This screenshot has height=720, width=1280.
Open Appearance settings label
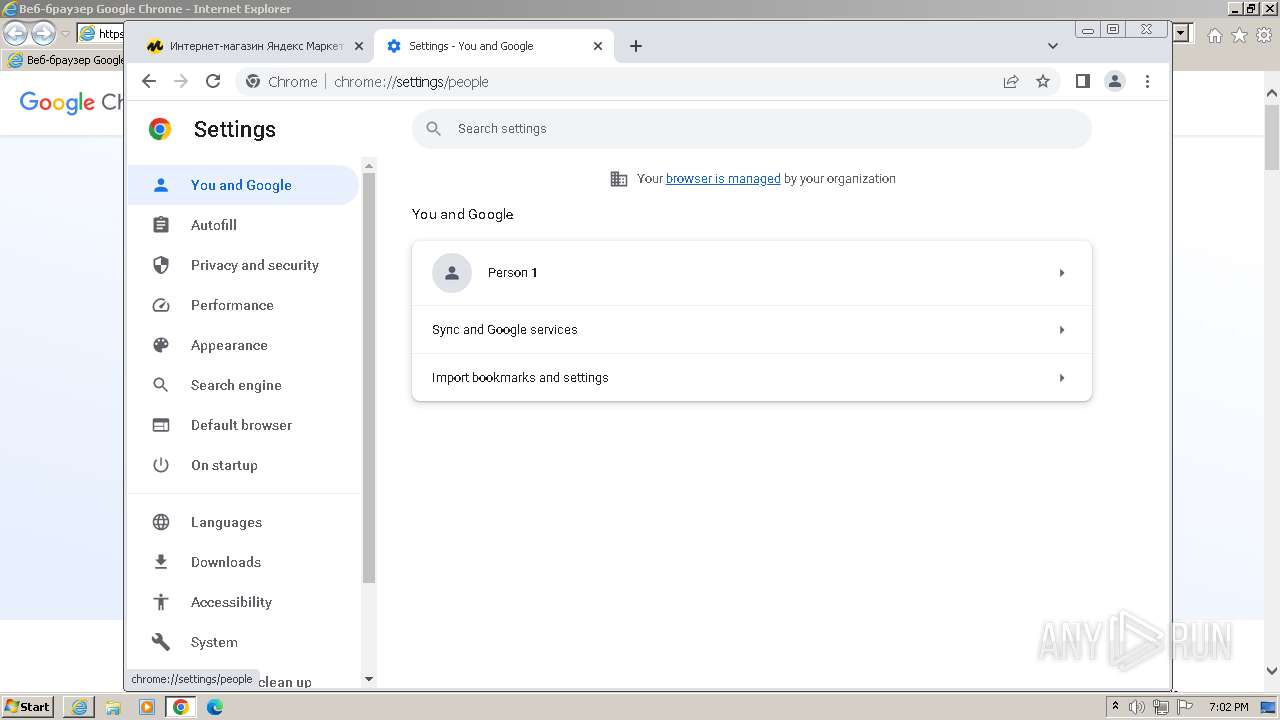[x=229, y=345]
